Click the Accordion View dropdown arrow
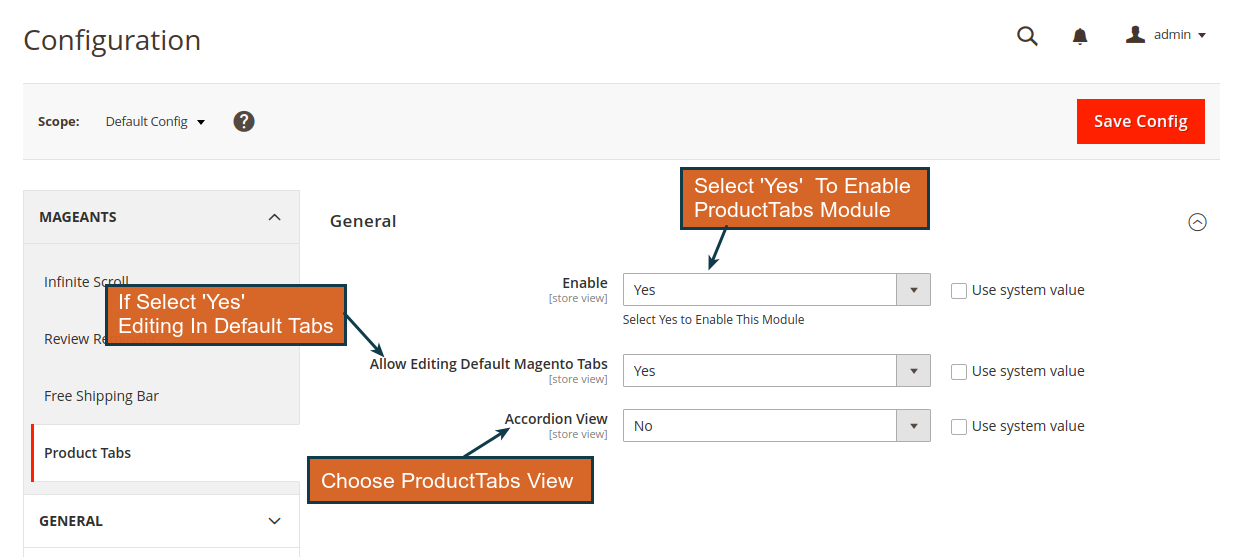 [913, 426]
